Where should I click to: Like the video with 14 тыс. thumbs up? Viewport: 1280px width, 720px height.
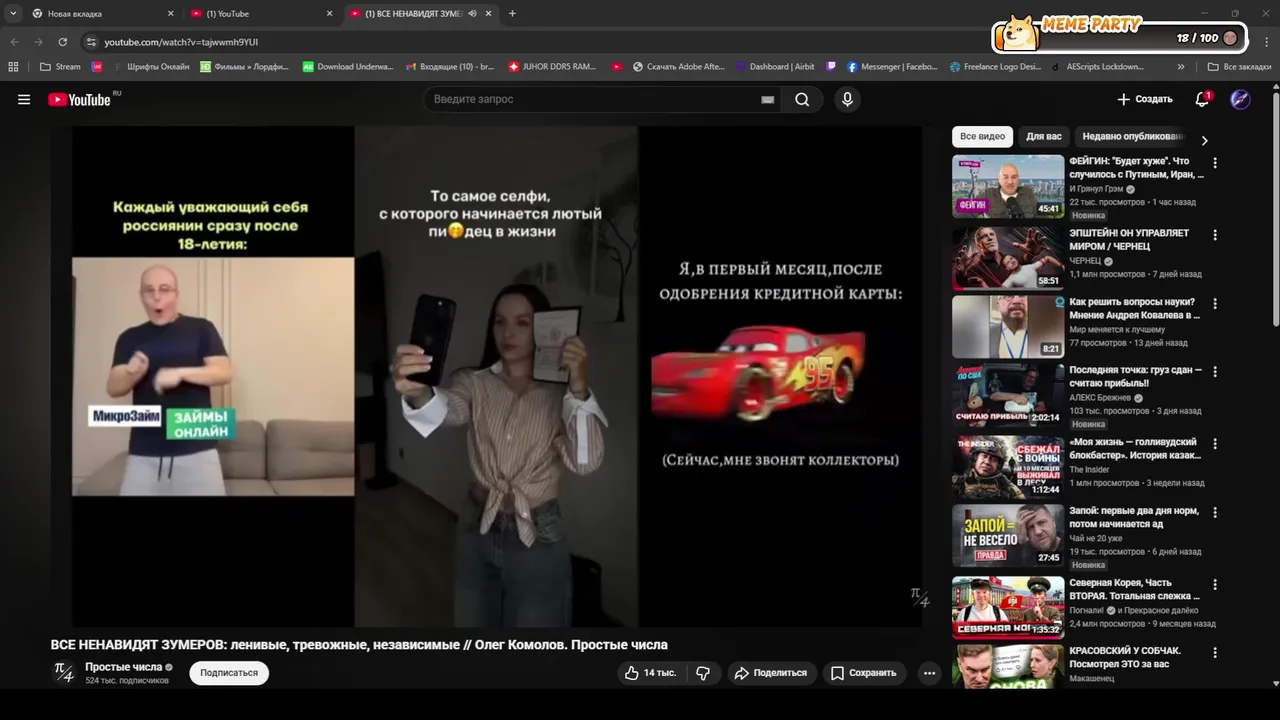click(x=650, y=673)
